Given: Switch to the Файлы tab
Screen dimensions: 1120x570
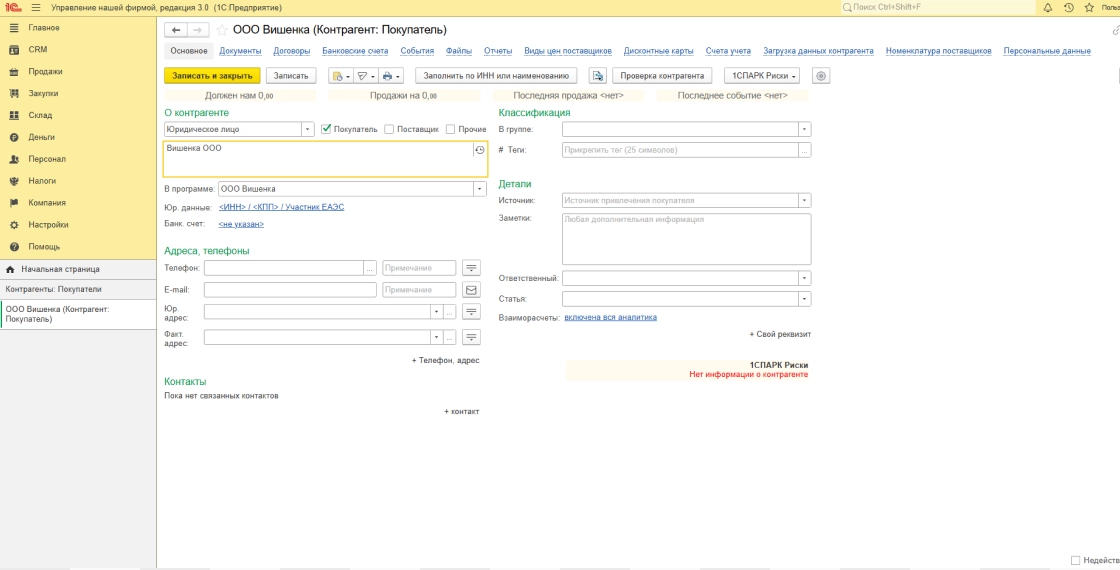Looking at the screenshot, I should click(x=459, y=51).
